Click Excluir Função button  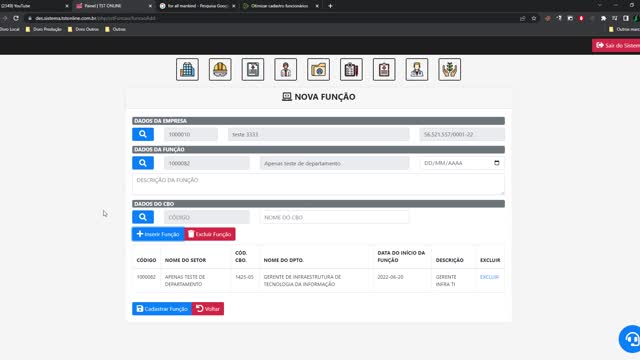(x=210, y=234)
